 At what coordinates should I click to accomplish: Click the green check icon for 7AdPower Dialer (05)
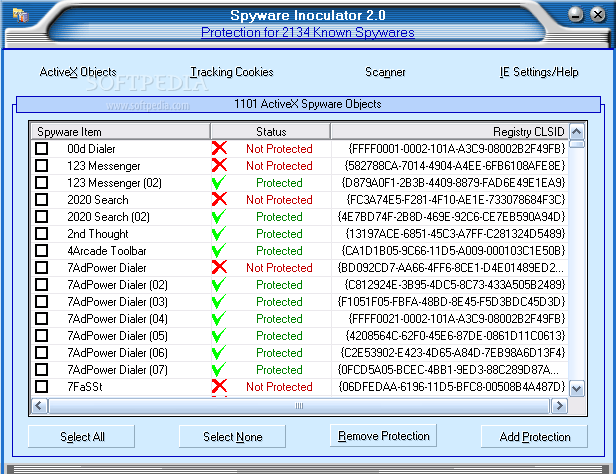[219, 335]
